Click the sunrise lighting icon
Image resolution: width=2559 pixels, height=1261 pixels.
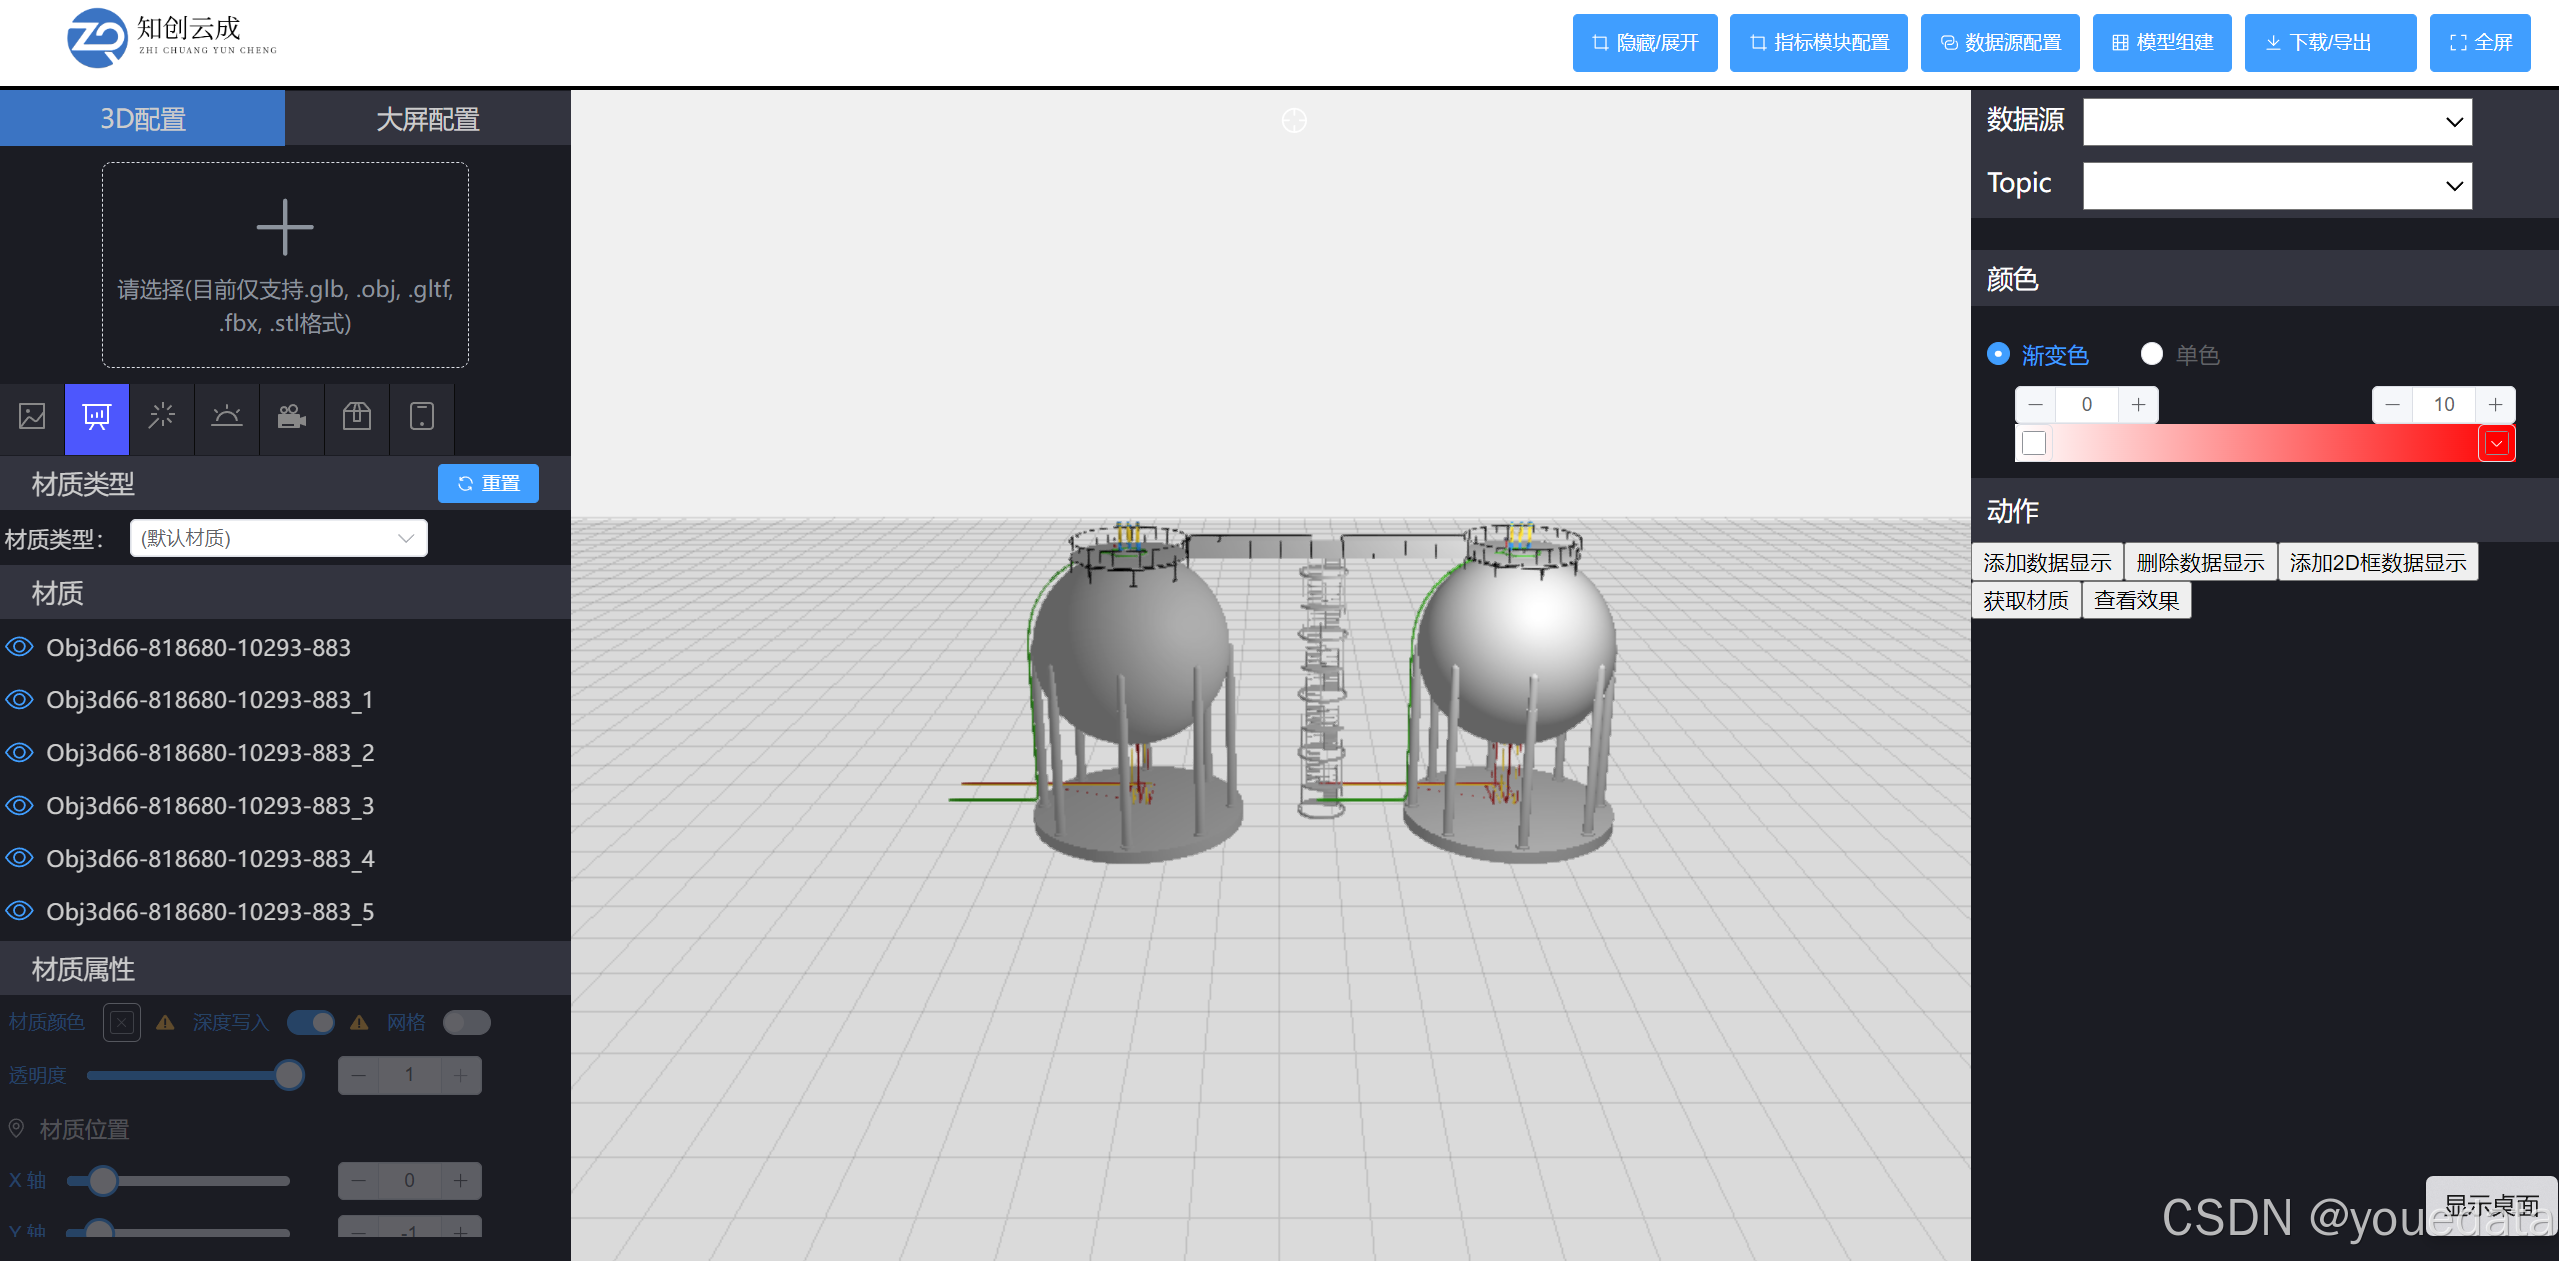point(226,419)
